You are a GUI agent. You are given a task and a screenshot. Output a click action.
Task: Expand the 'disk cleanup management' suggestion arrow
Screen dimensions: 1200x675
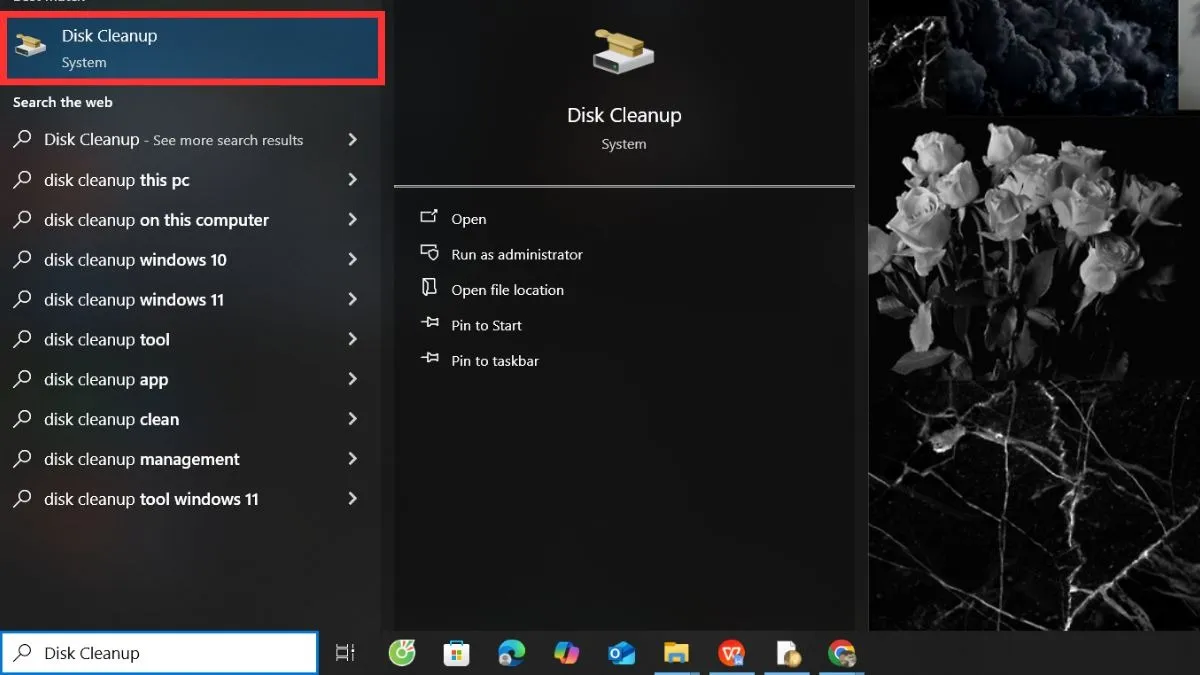coord(352,459)
